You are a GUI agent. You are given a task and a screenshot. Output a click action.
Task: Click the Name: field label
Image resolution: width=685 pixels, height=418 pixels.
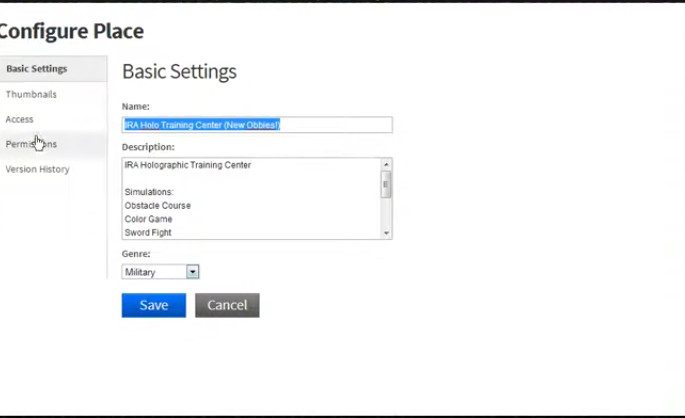pyautogui.click(x=136, y=106)
